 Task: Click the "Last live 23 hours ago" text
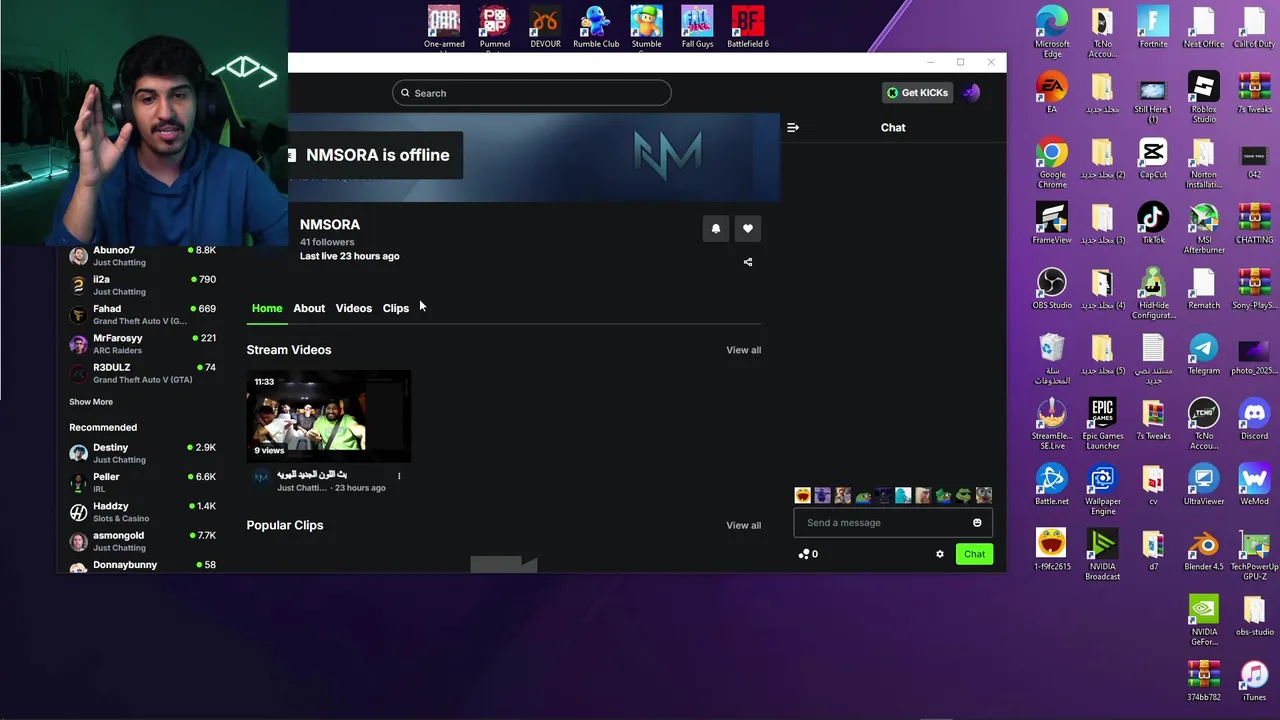pyautogui.click(x=349, y=256)
